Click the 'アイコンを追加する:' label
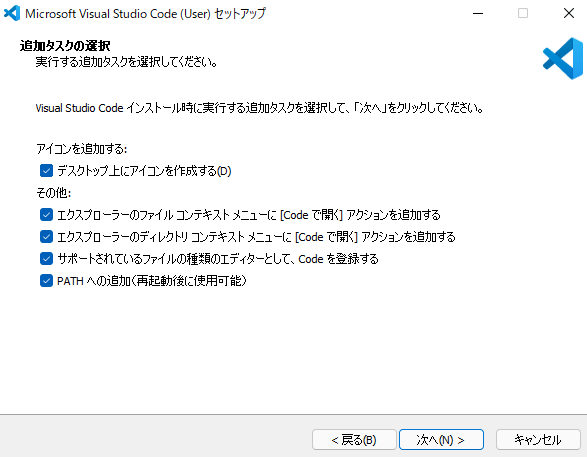This screenshot has height=457, width=587. coord(82,149)
